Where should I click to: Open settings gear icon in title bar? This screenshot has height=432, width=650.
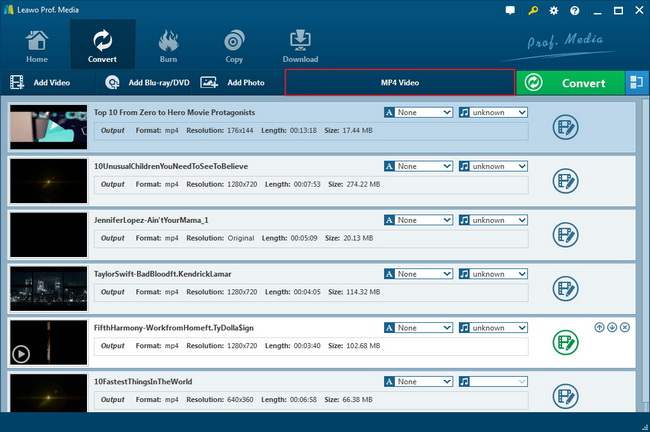tap(554, 11)
